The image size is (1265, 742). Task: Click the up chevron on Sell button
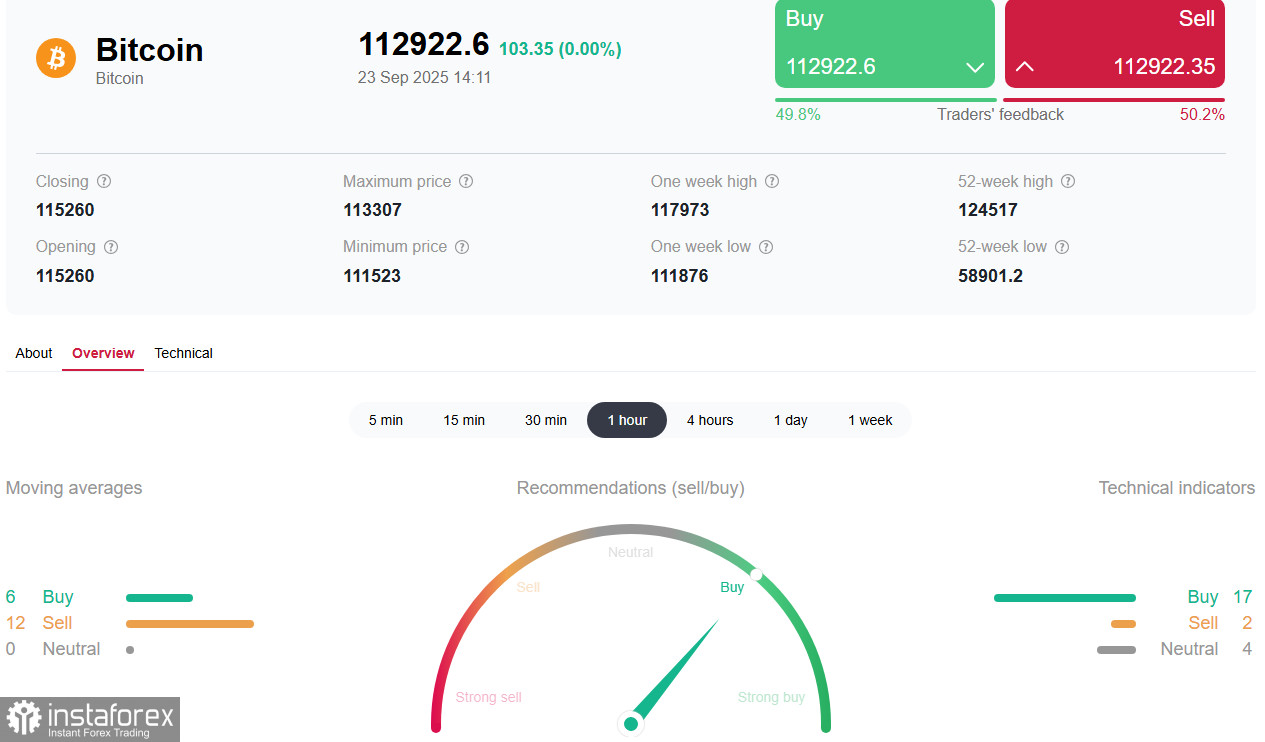click(1025, 67)
